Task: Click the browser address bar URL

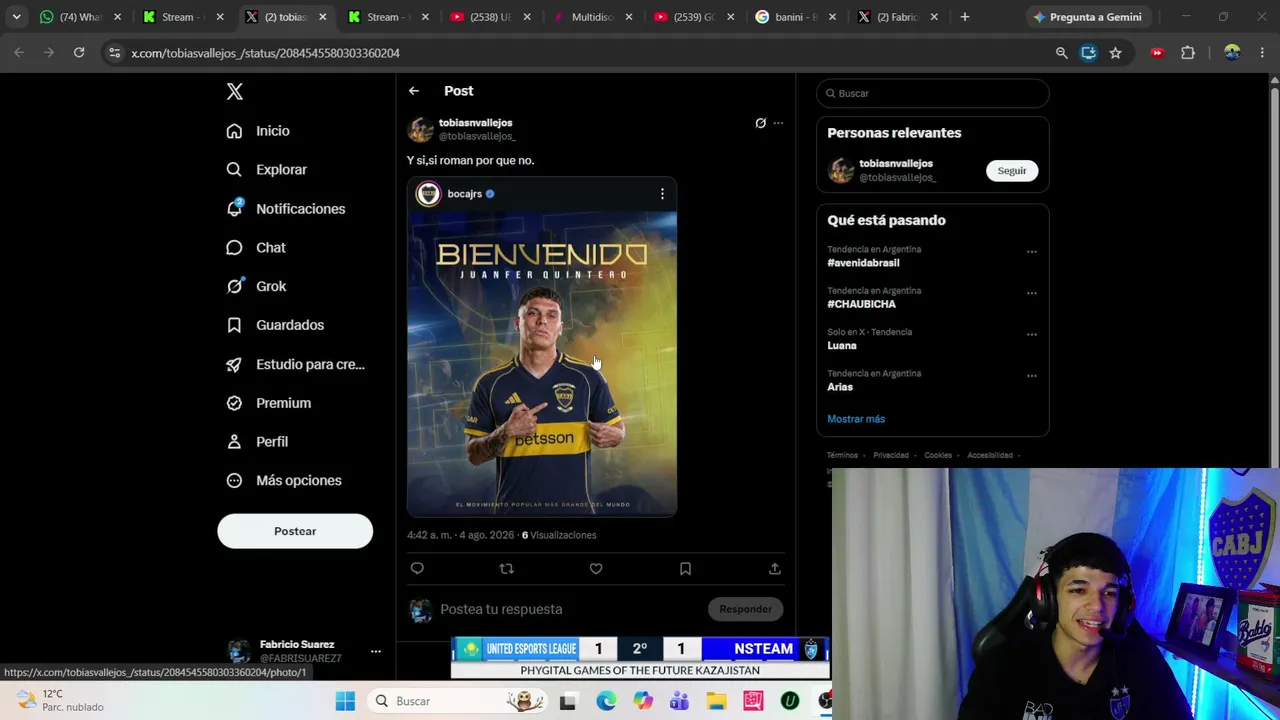Action: (x=265, y=53)
